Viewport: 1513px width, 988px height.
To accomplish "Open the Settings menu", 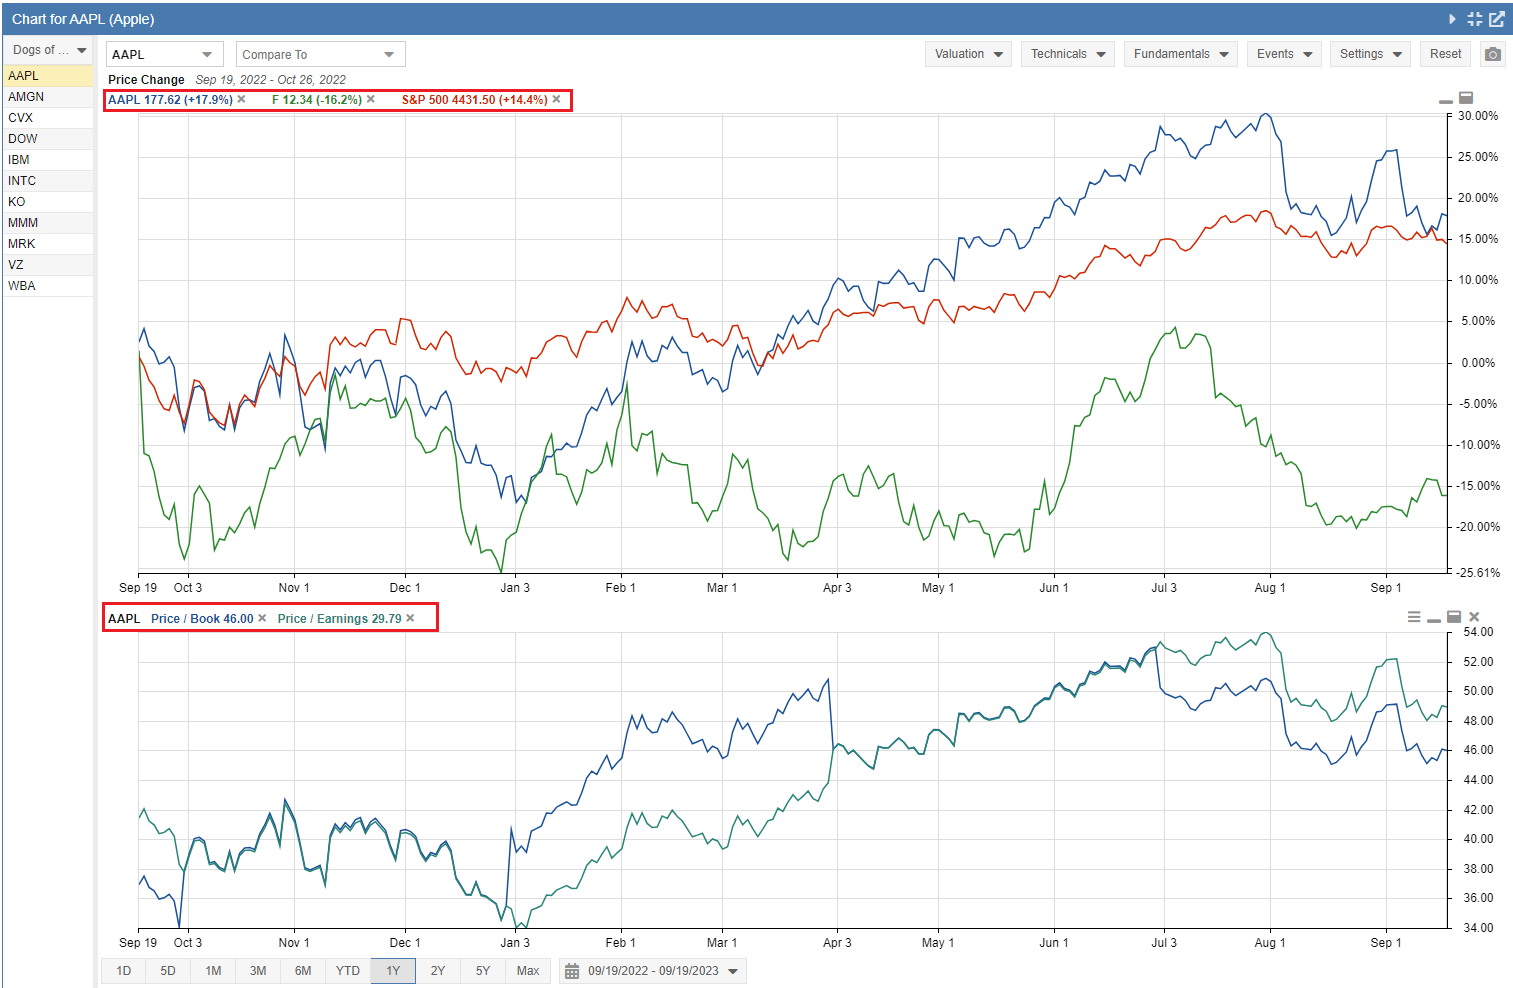I will [1371, 54].
